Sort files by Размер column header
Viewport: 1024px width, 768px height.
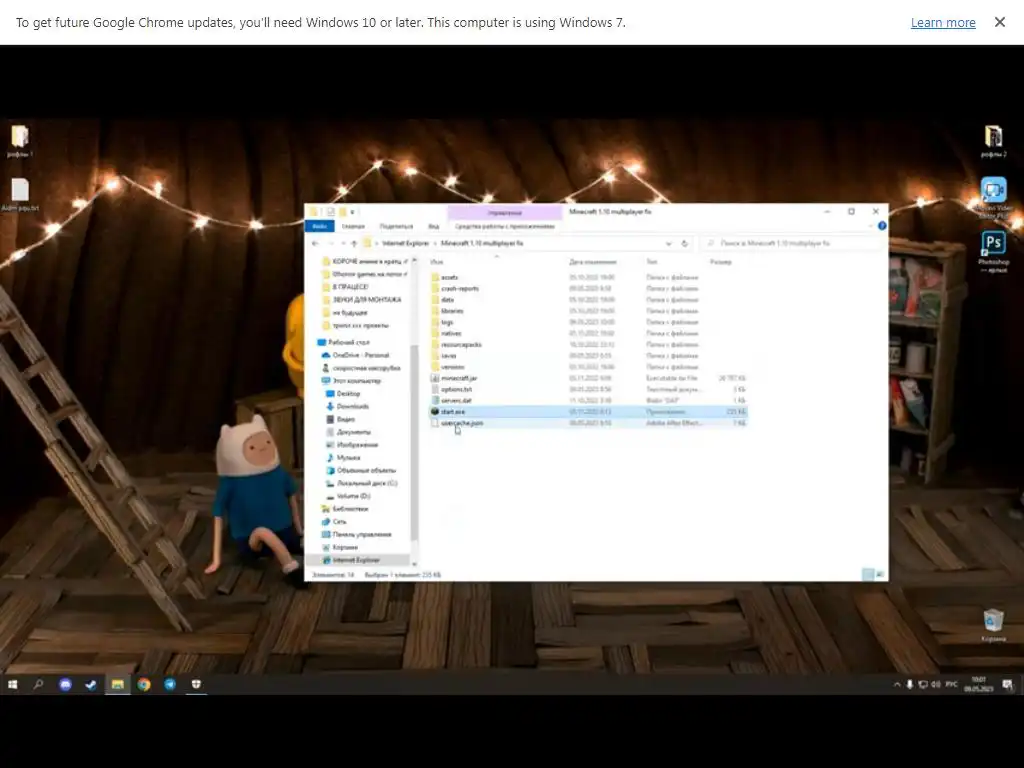coord(720,262)
